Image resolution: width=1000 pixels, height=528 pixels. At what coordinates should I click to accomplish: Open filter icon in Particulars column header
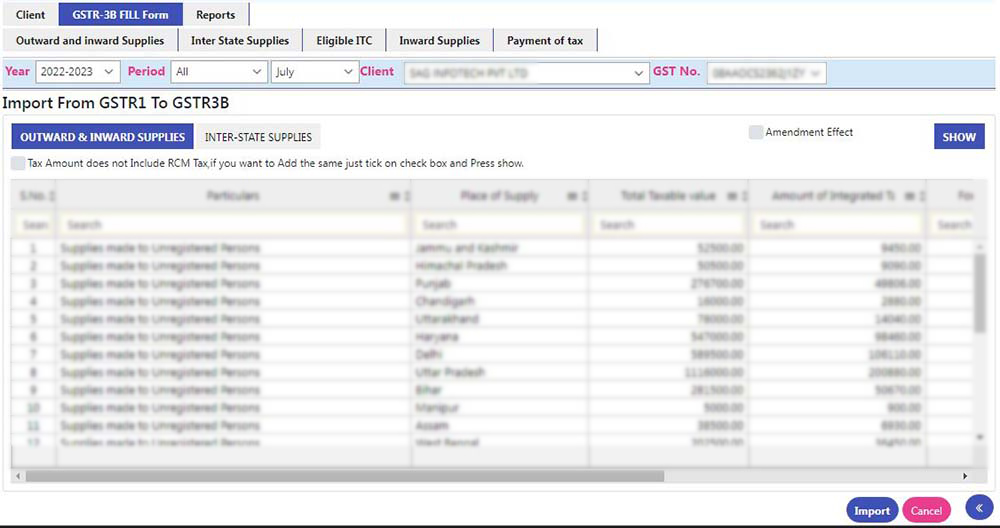pyautogui.click(x=393, y=197)
